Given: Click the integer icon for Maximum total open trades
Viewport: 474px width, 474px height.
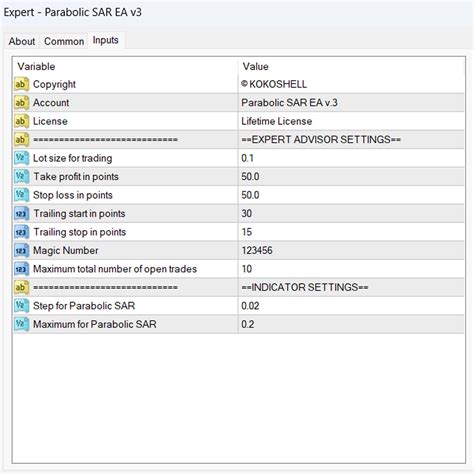Looking at the screenshot, I should [x=21, y=269].
